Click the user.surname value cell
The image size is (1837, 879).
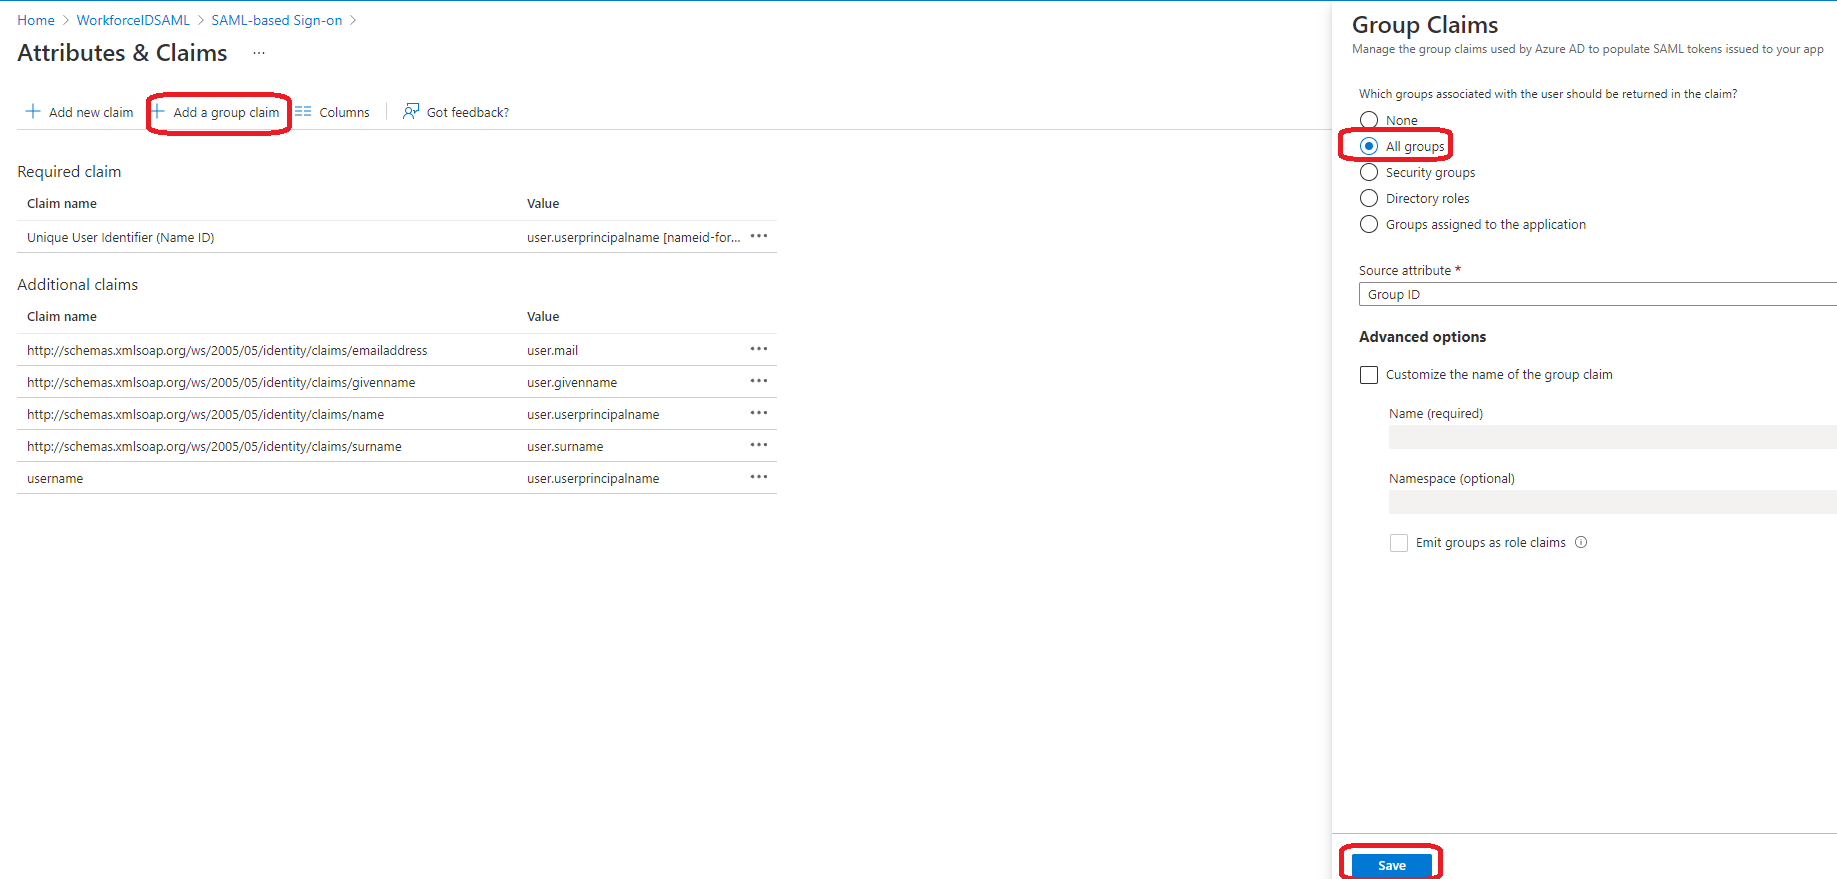coord(565,446)
